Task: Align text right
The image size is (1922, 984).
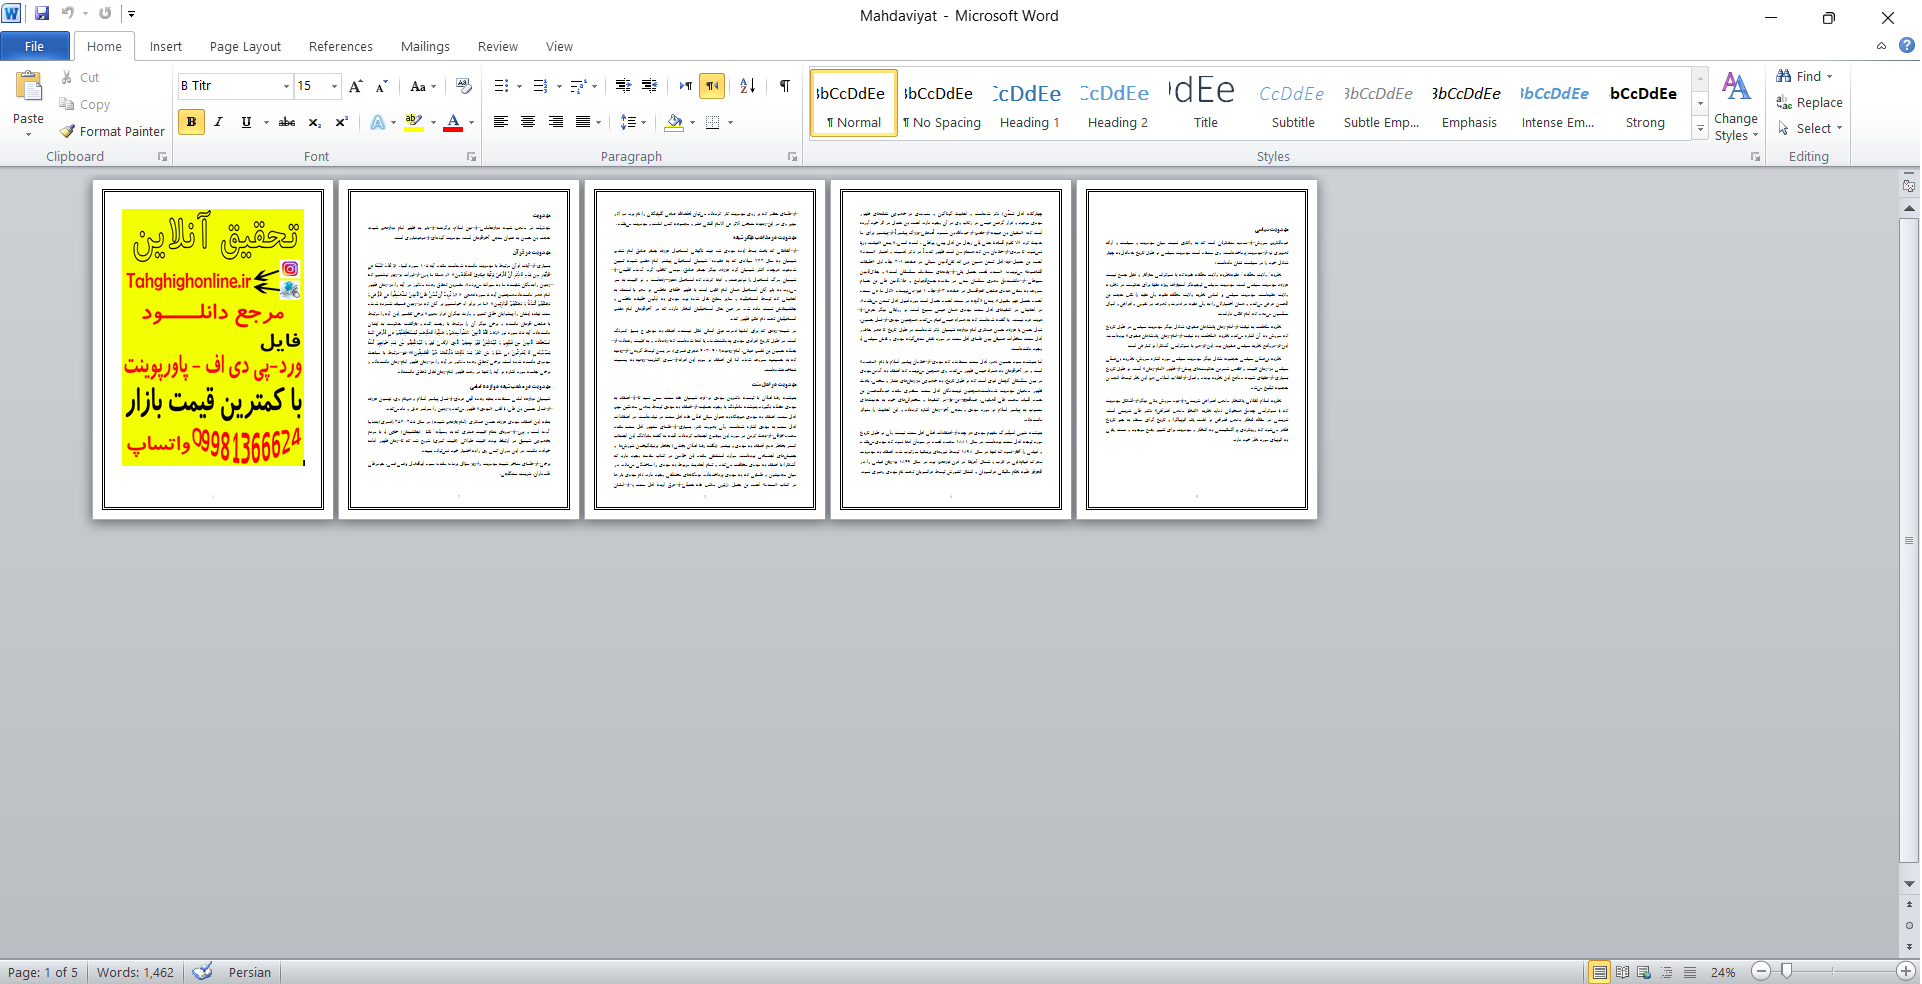Action: tap(555, 122)
